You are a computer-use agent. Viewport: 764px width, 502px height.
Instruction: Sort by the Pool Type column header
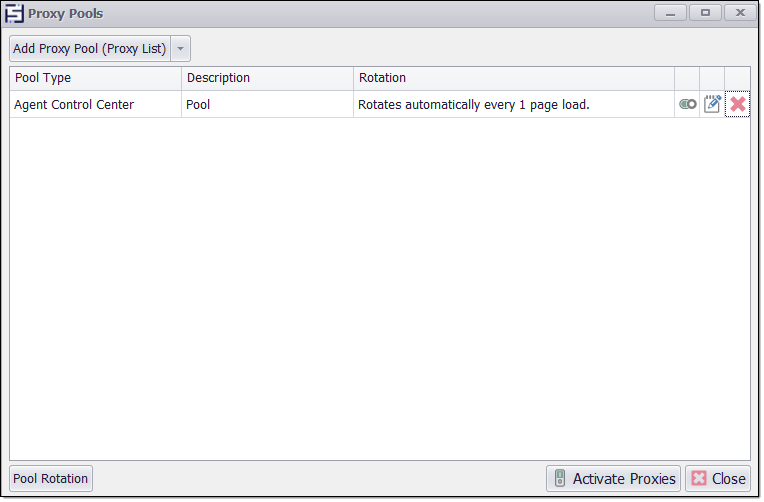(95, 78)
